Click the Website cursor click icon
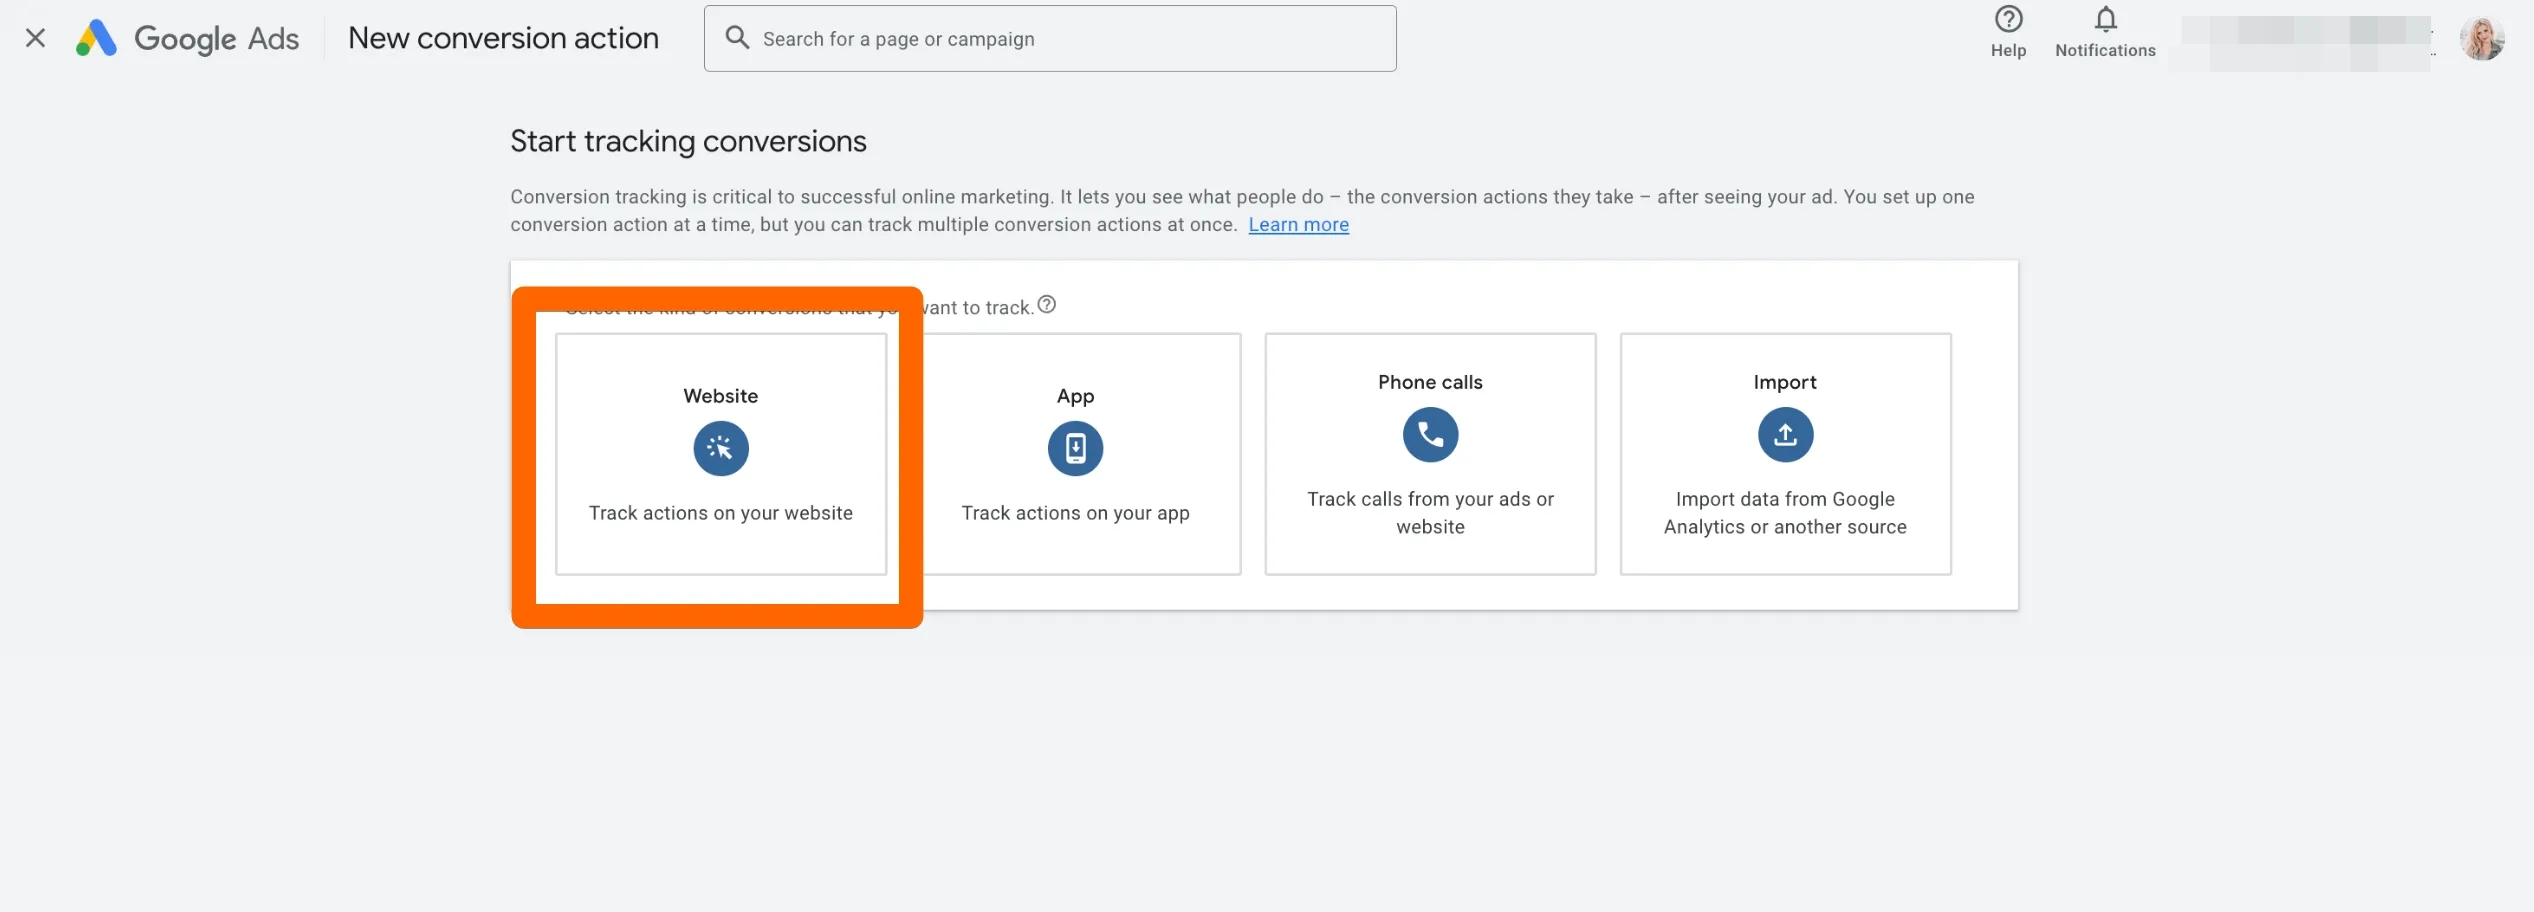Viewport: 2534px width, 912px height. pos(721,448)
